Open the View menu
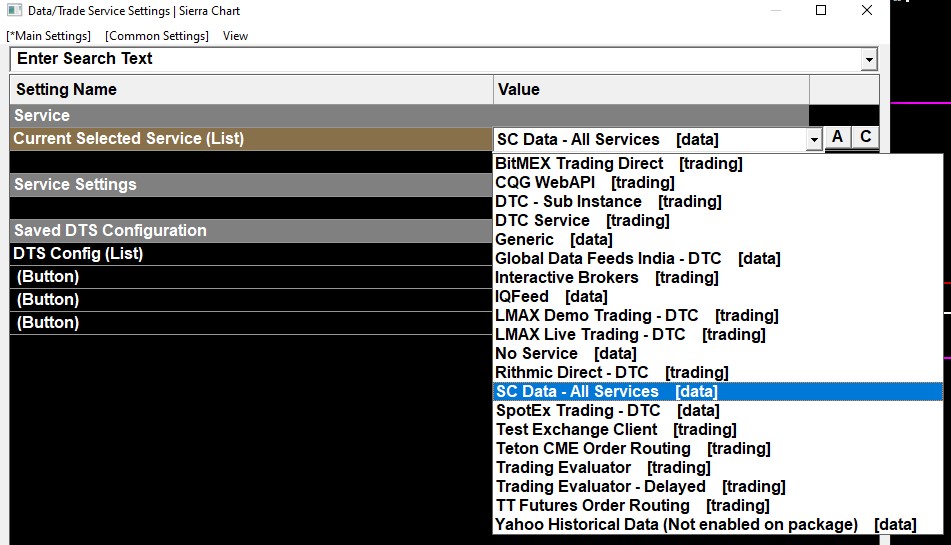The width and height of the screenshot is (951, 545). click(x=235, y=36)
